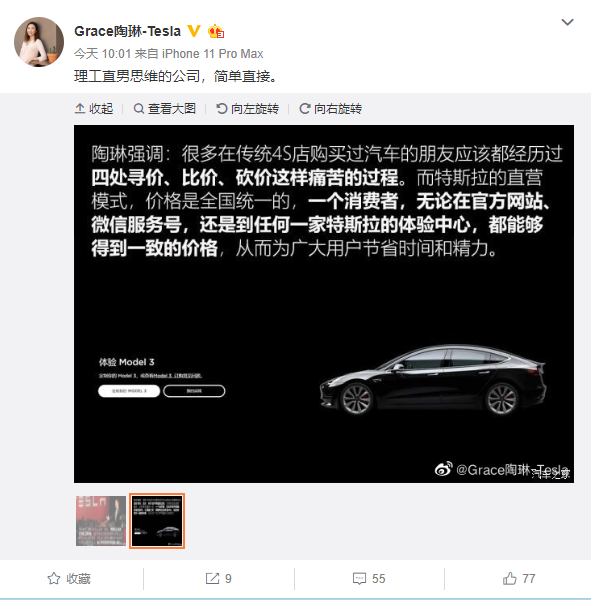This screenshot has width=591, height=600.
Task: Open Grace陶琳-Tesla profile avatar
Action: click(39, 42)
